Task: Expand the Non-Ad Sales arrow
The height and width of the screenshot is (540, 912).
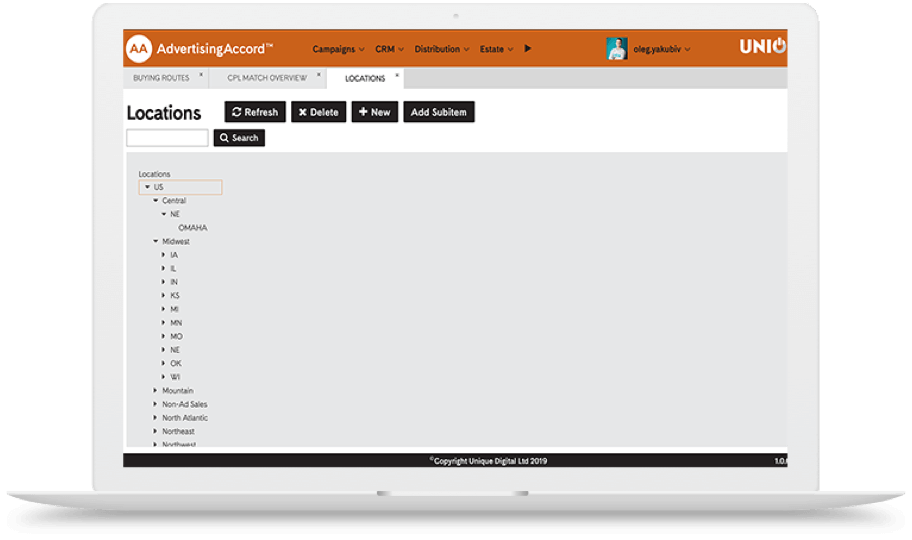Action: 155,404
